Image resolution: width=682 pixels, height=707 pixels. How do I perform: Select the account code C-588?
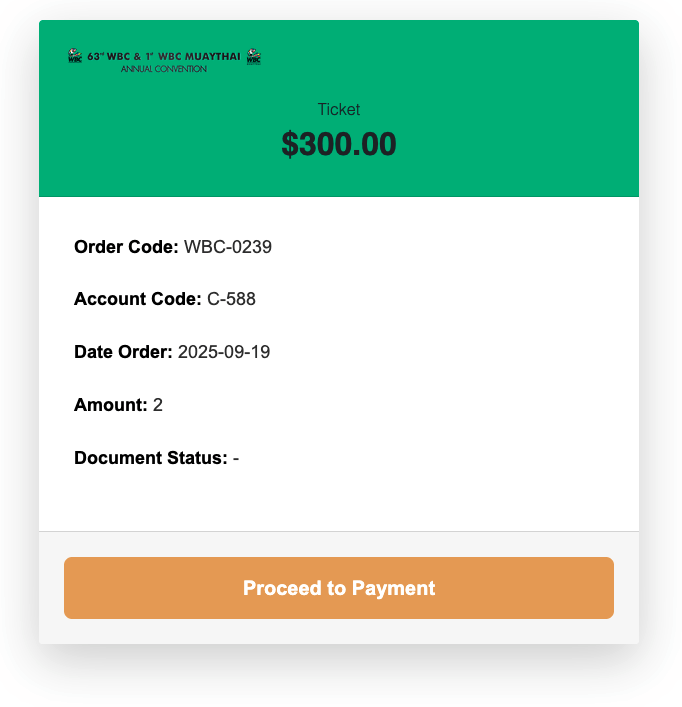[x=231, y=299]
